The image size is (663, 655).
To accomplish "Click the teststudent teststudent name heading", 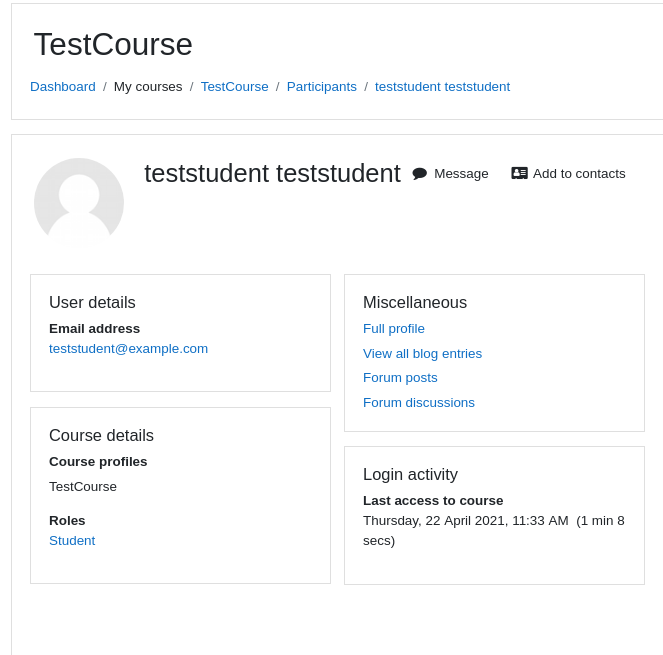I will (272, 173).
